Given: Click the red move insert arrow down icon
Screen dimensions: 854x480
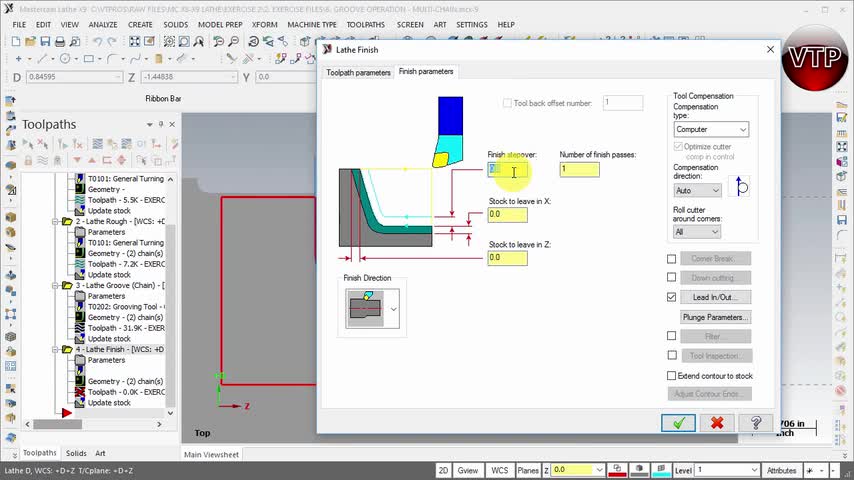Looking at the screenshot, I should pos(77,160).
